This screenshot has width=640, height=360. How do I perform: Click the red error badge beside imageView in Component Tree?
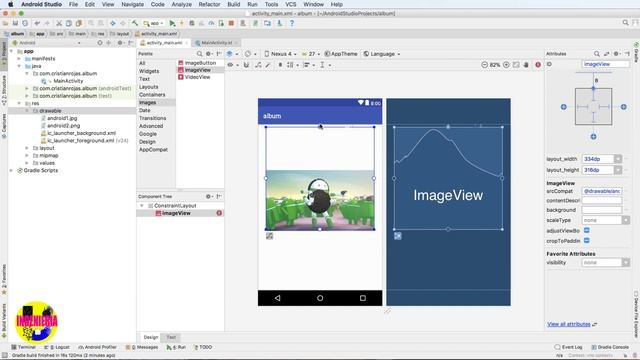tap(219, 213)
